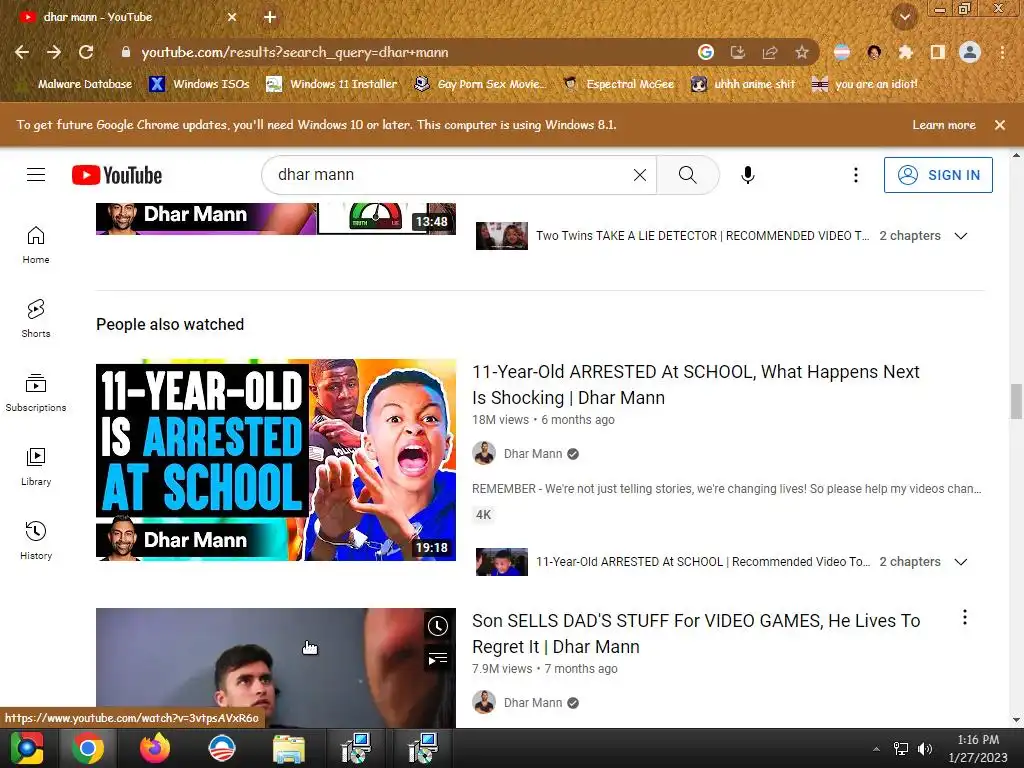
Task: Click the page vertical scrollbar thumb
Action: 1016,402
